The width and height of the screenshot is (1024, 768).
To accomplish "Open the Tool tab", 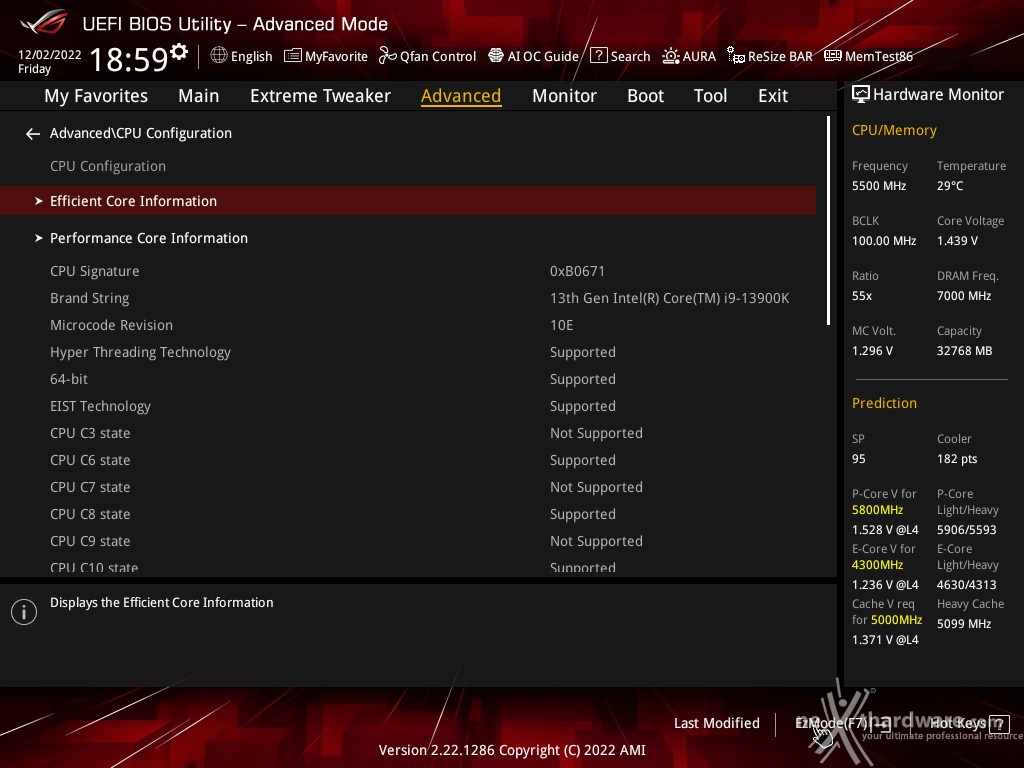I will [x=711, y=96].
